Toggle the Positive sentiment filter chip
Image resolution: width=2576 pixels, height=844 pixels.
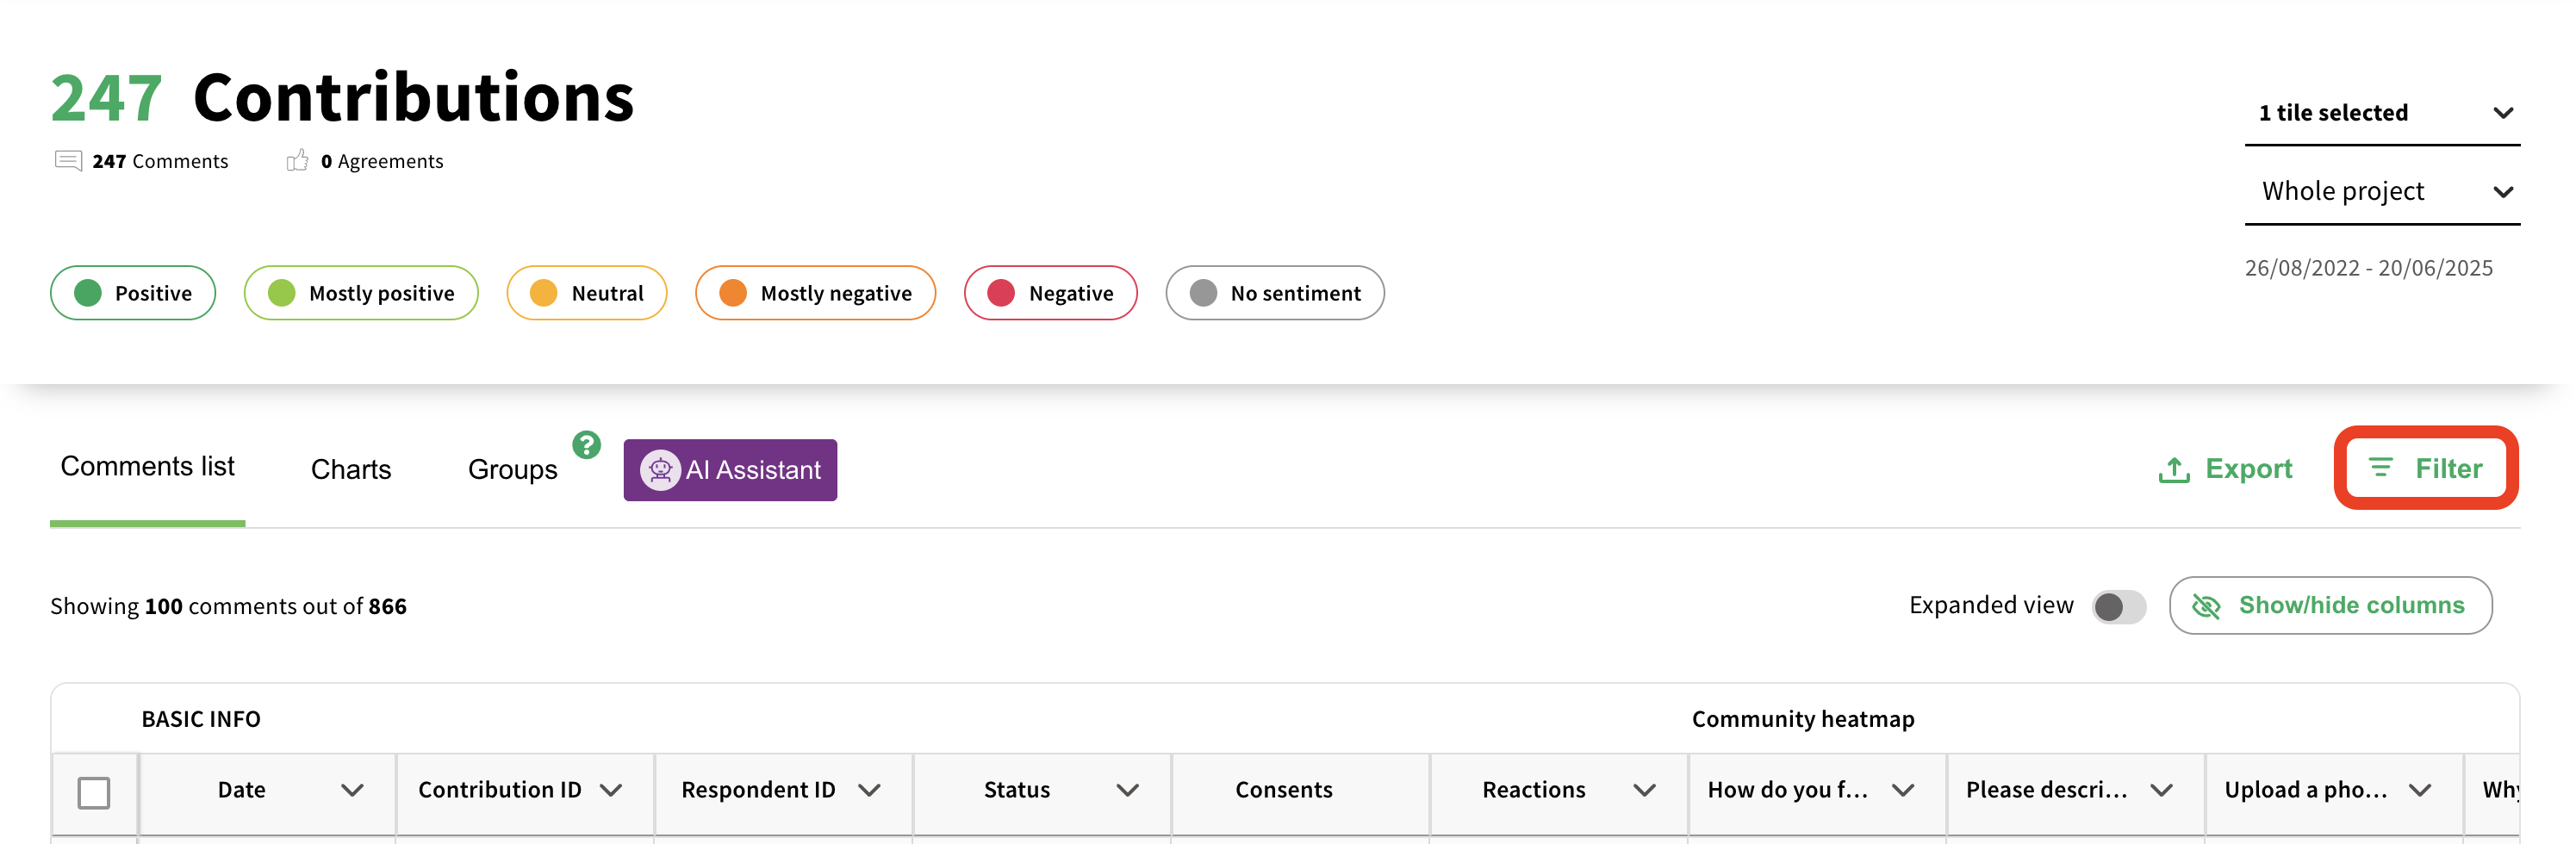tap(133, 293)
